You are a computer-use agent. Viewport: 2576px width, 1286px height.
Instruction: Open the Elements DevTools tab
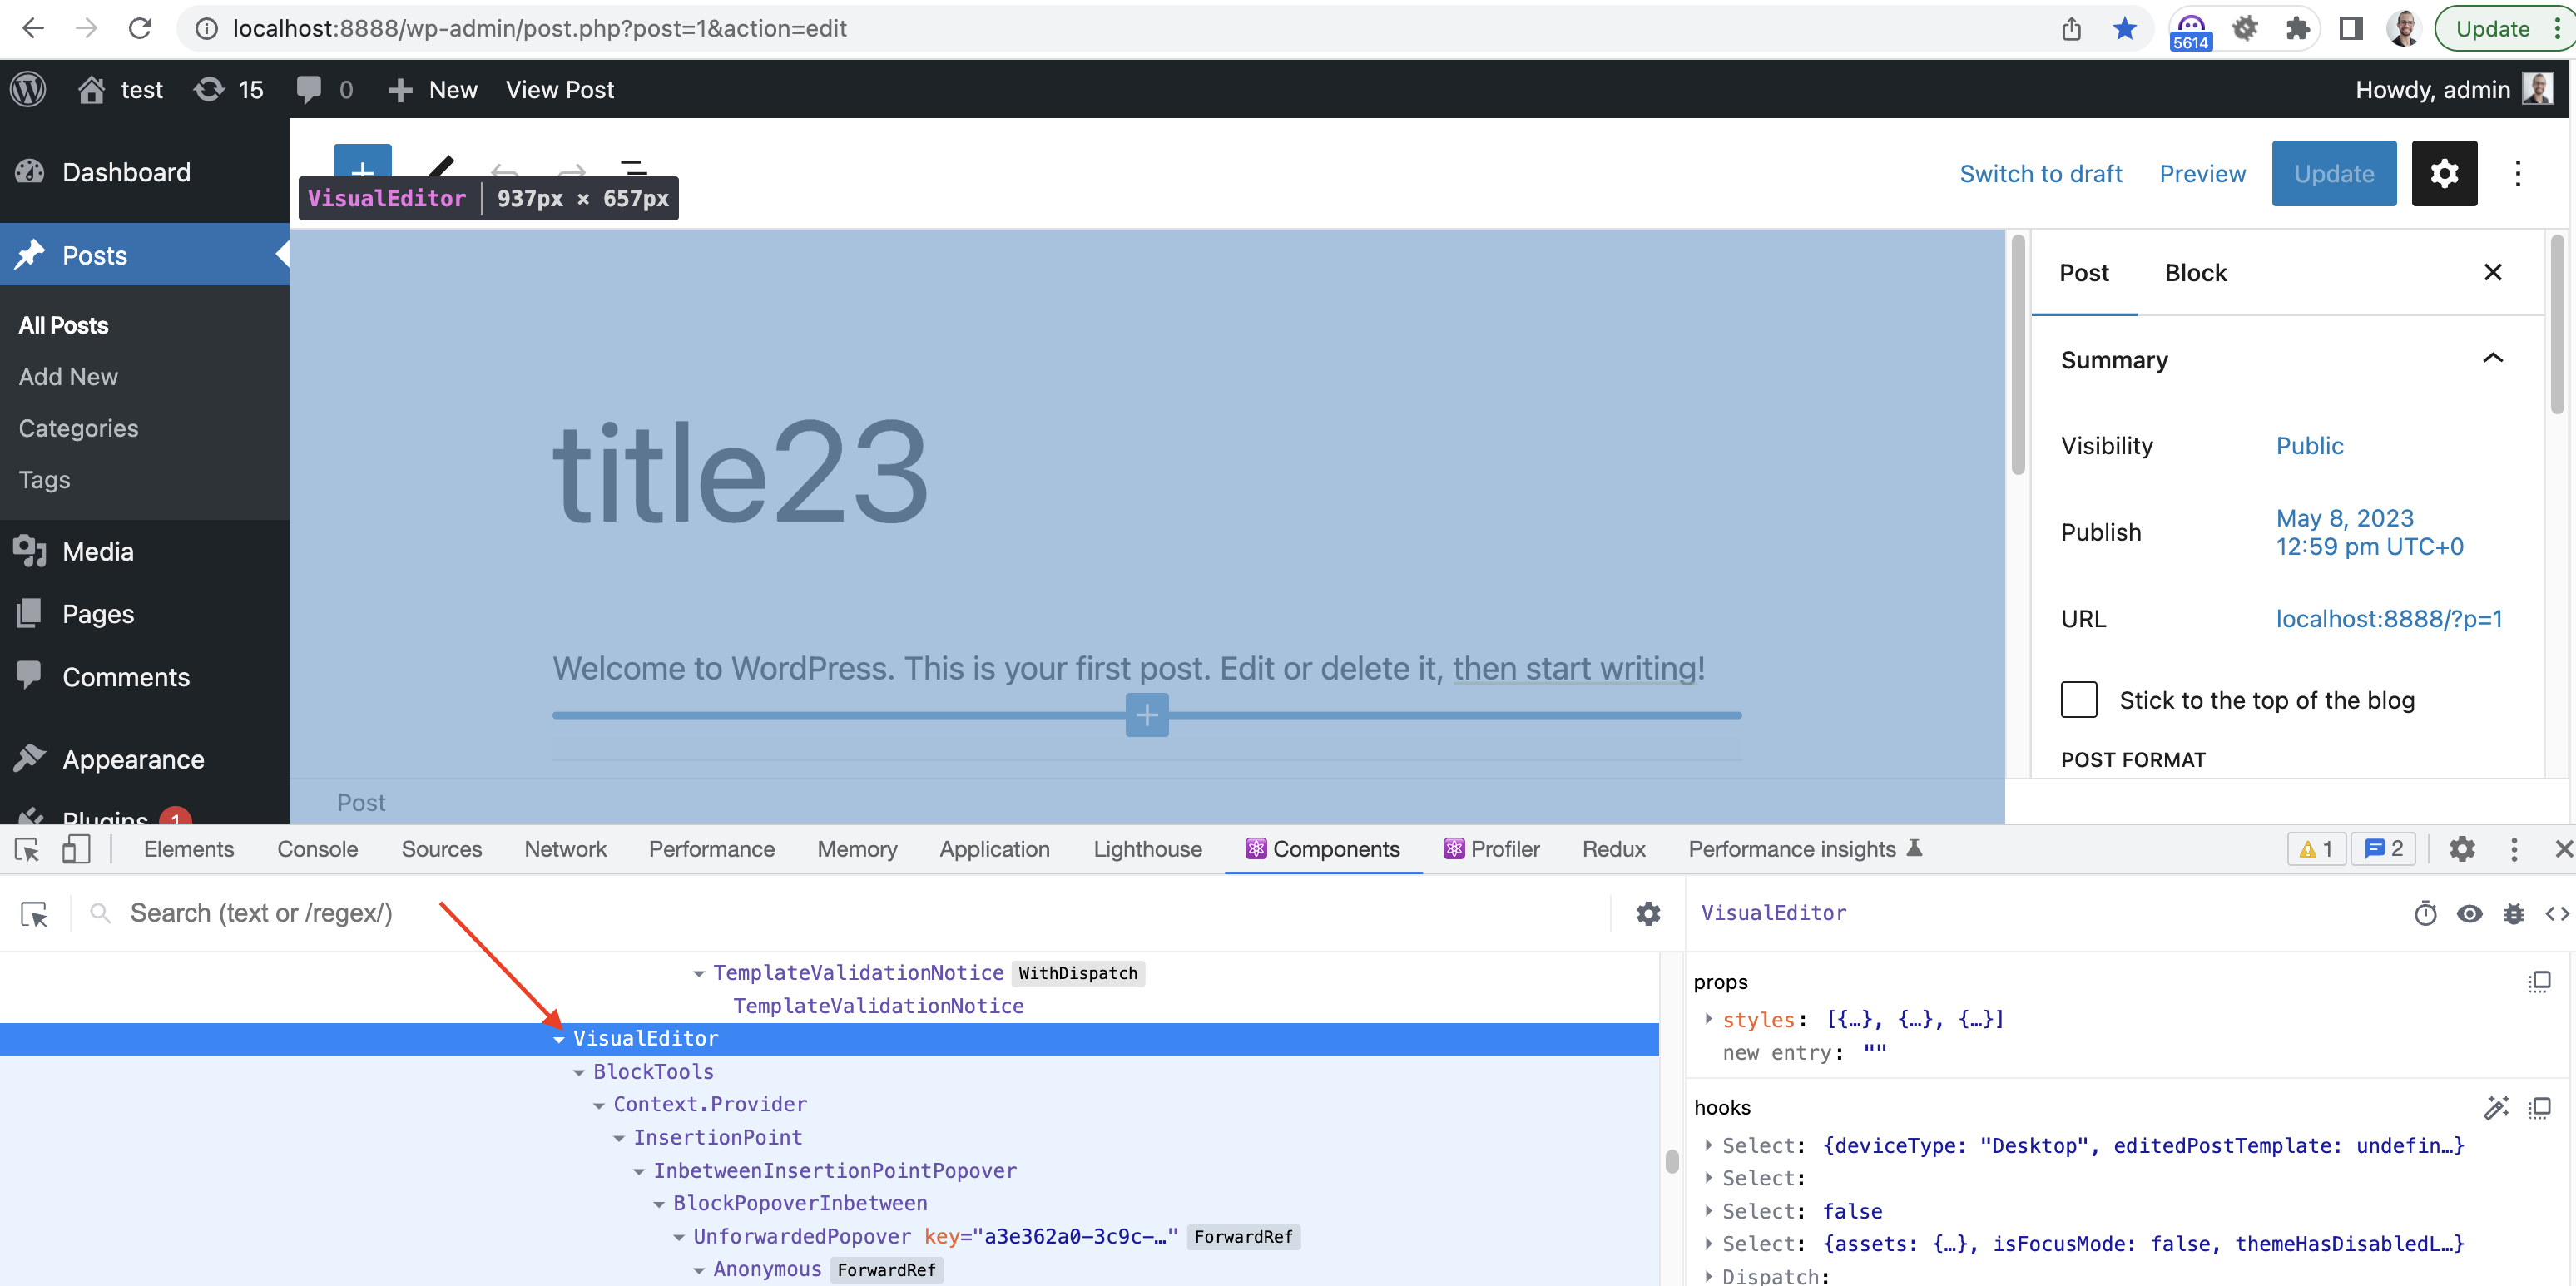188,849
